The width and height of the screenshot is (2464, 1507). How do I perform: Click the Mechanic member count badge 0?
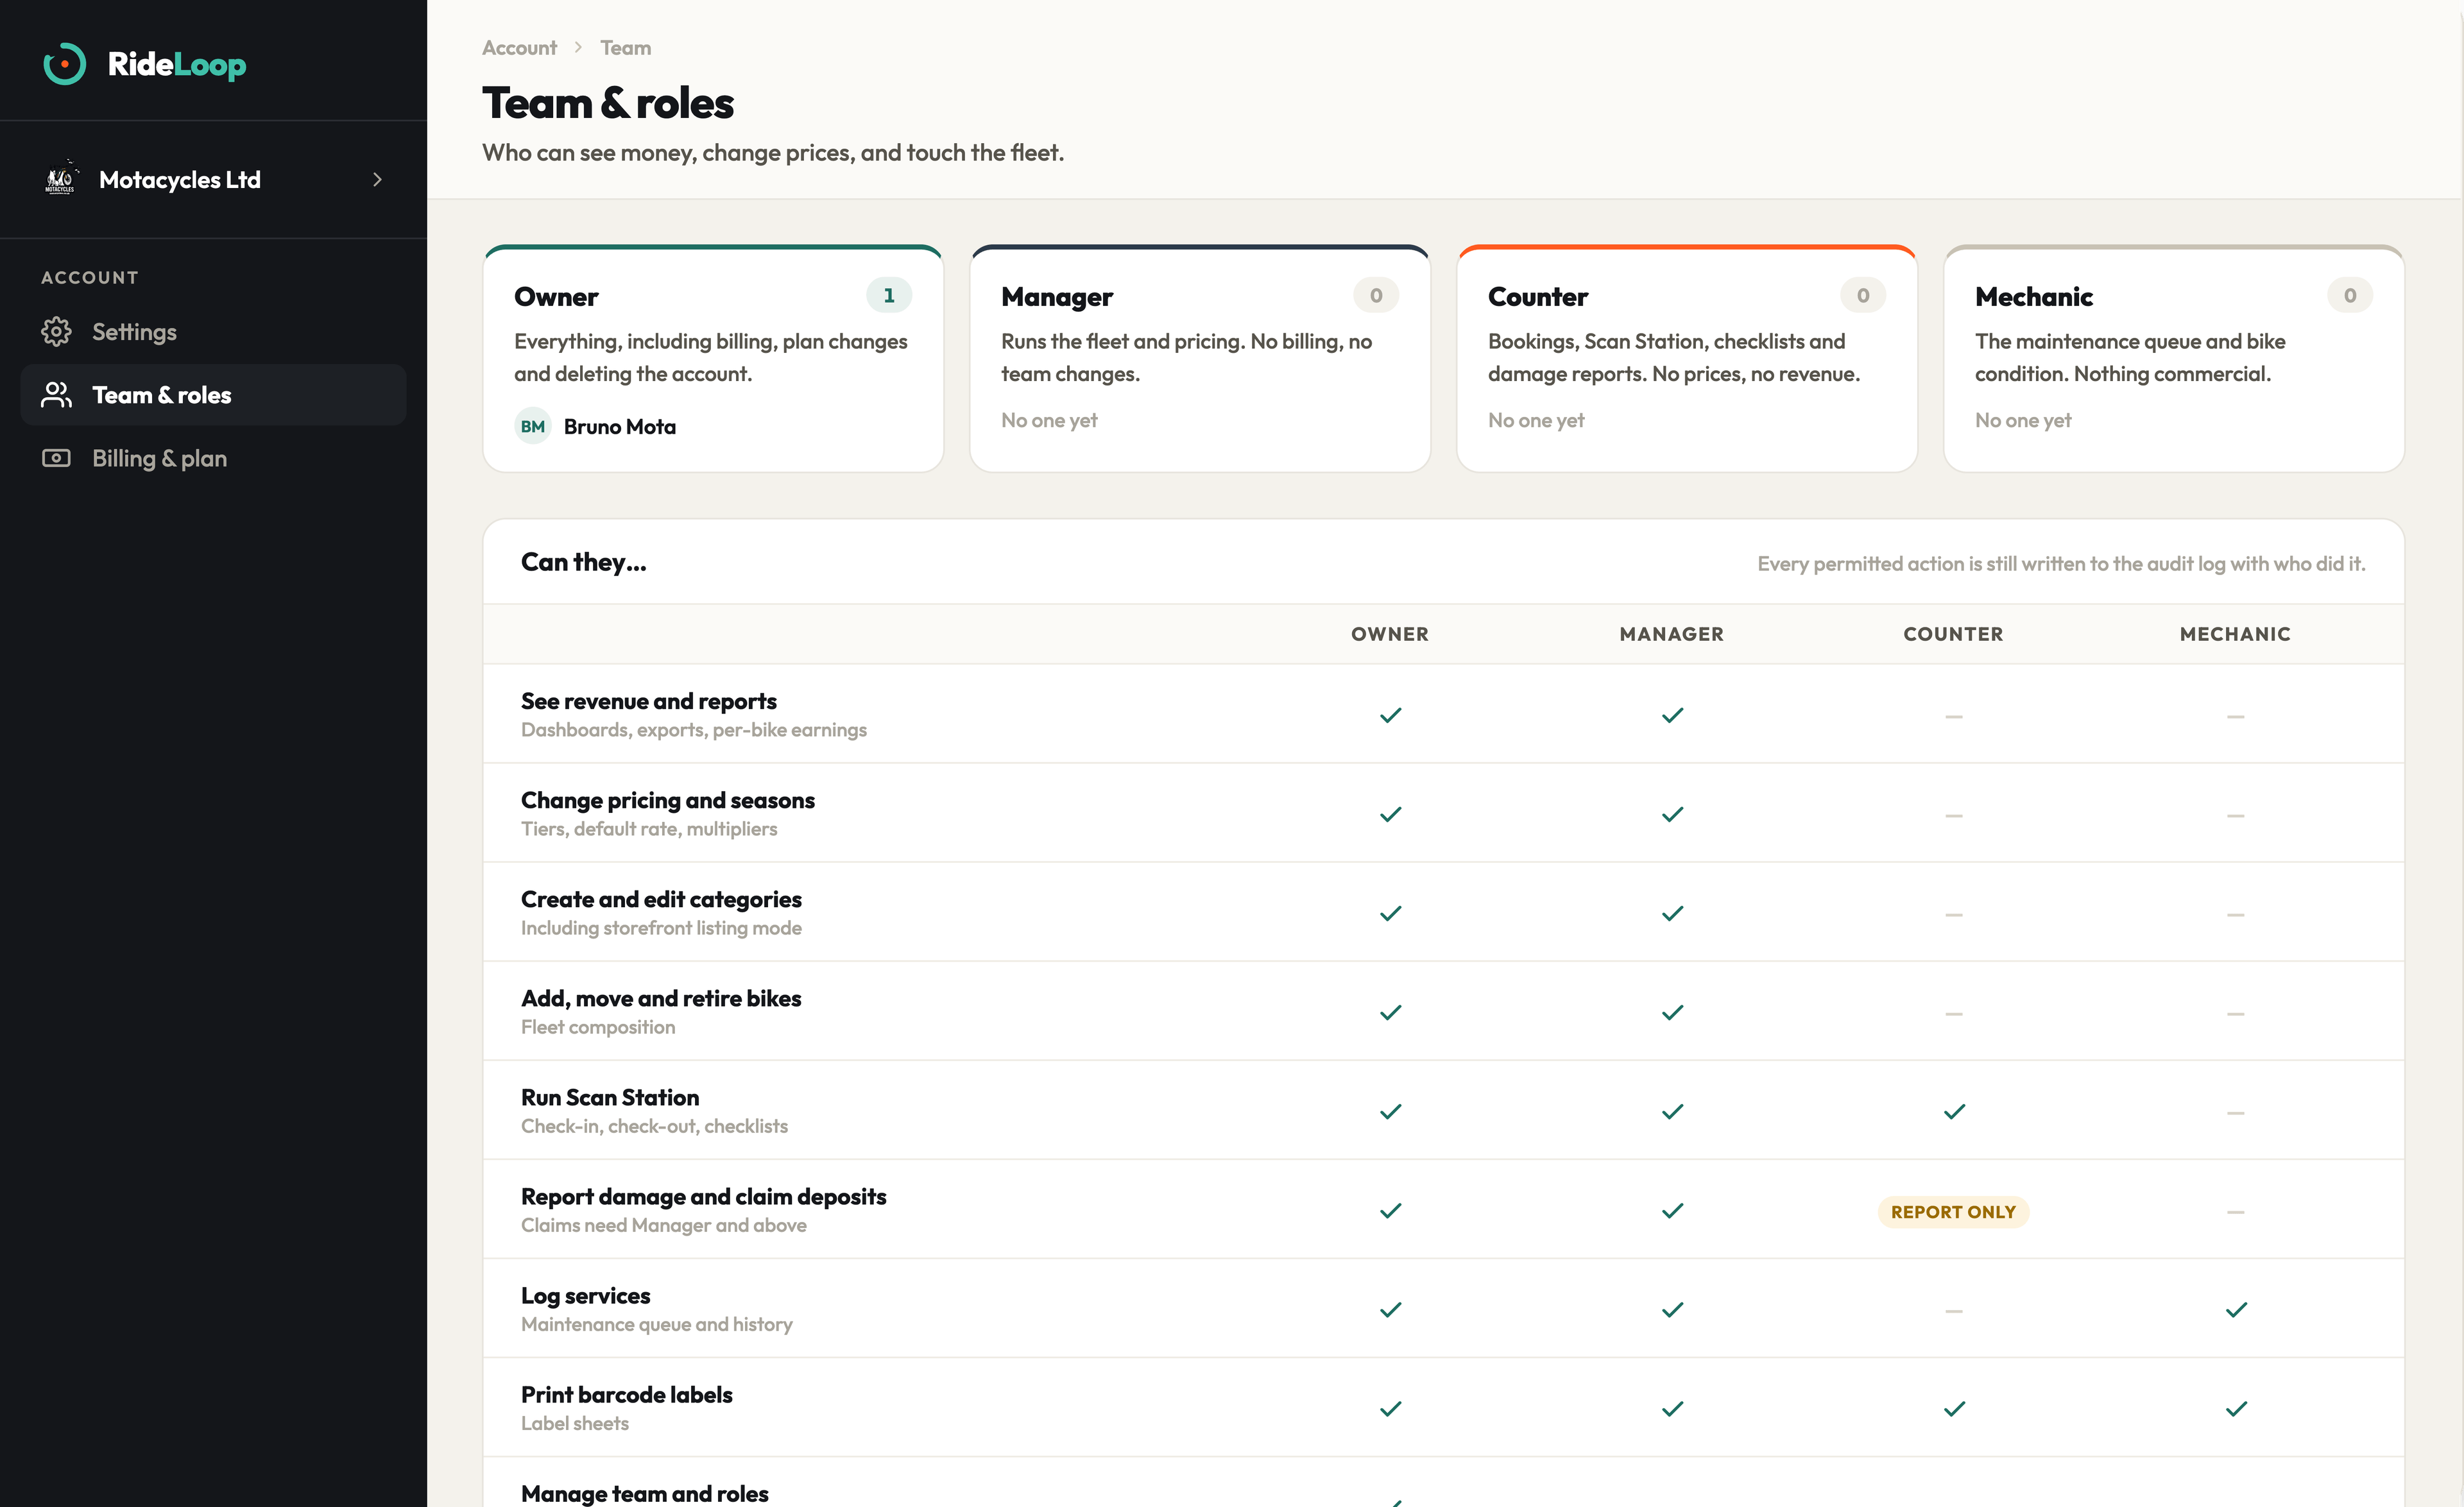2350,296
